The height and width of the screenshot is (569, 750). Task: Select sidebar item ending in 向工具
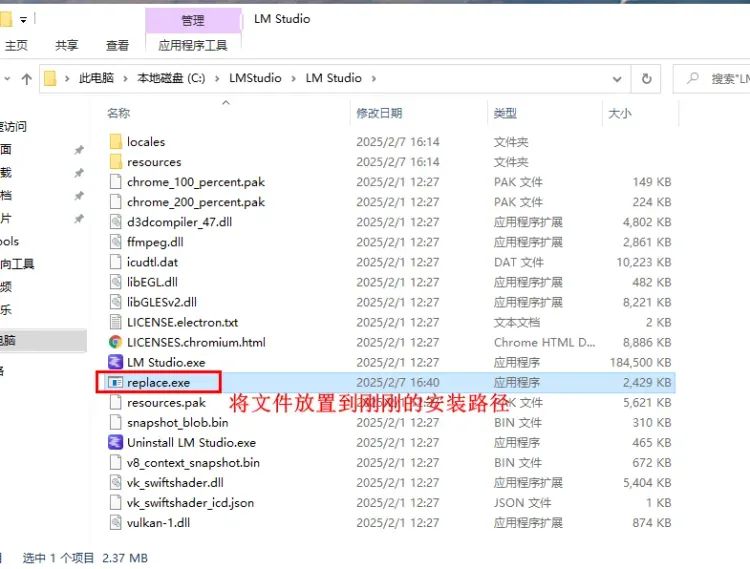point(17,264)
